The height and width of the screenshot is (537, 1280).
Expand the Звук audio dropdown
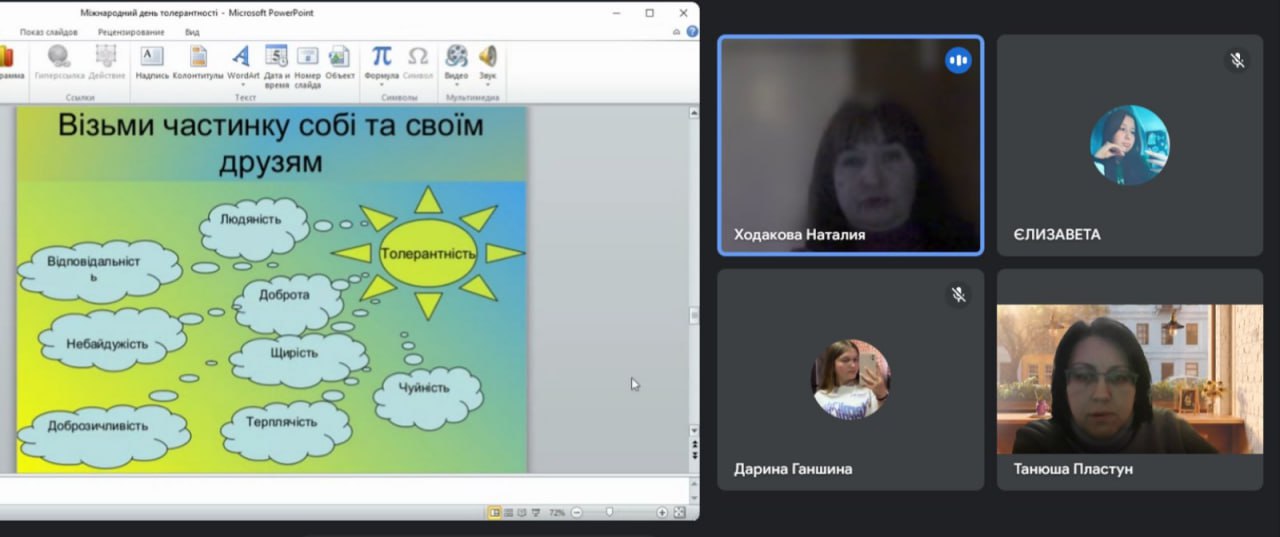(x=487, y=84)
